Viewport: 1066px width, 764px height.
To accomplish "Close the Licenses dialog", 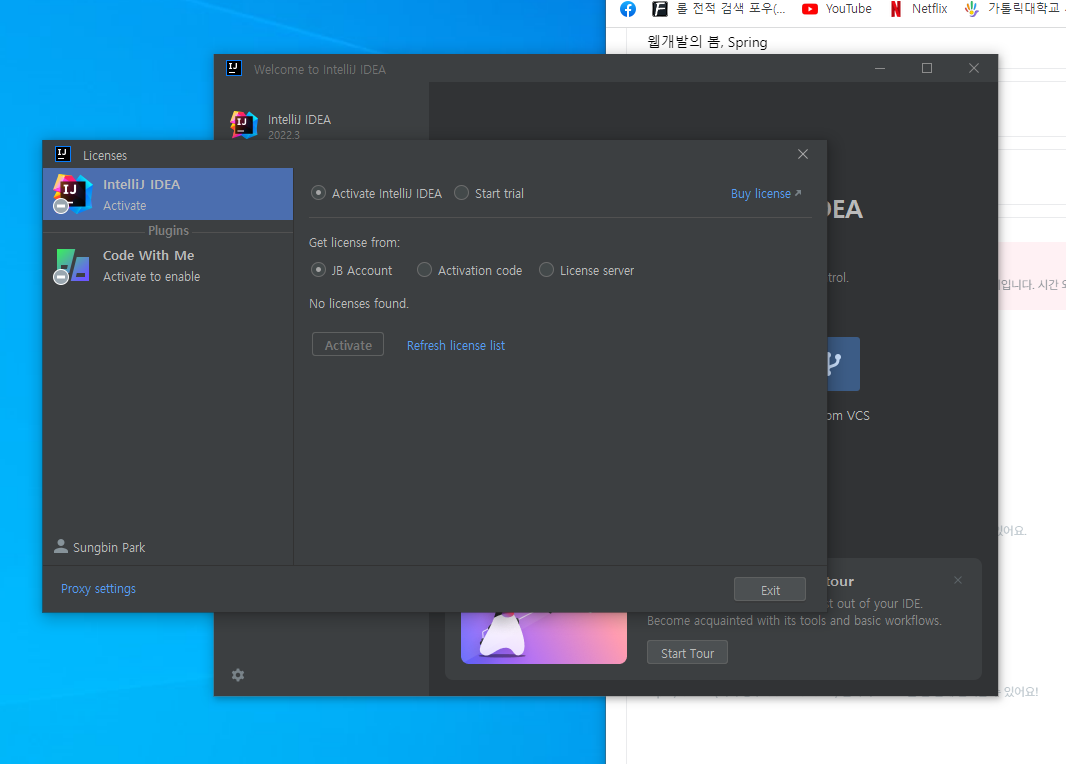I will point(803,154).
